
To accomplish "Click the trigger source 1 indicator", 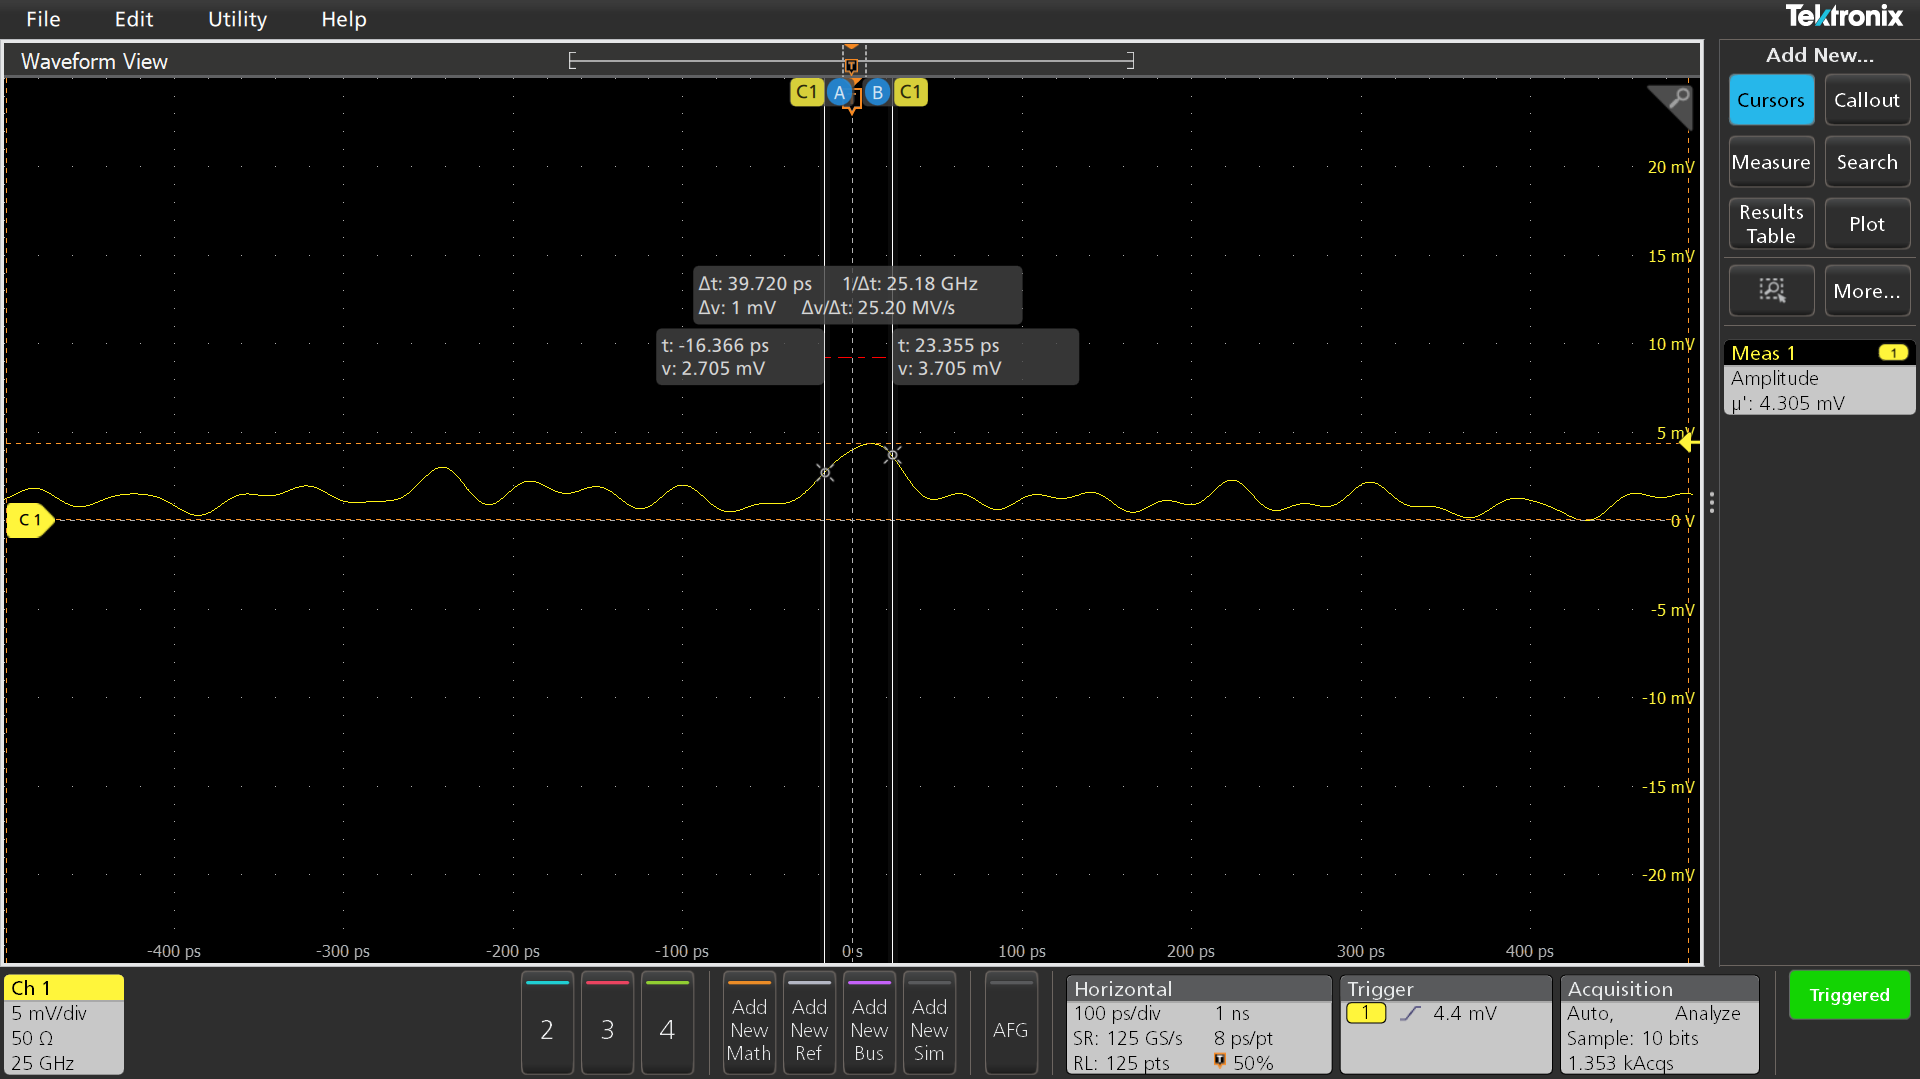I will [1366, 1013].
